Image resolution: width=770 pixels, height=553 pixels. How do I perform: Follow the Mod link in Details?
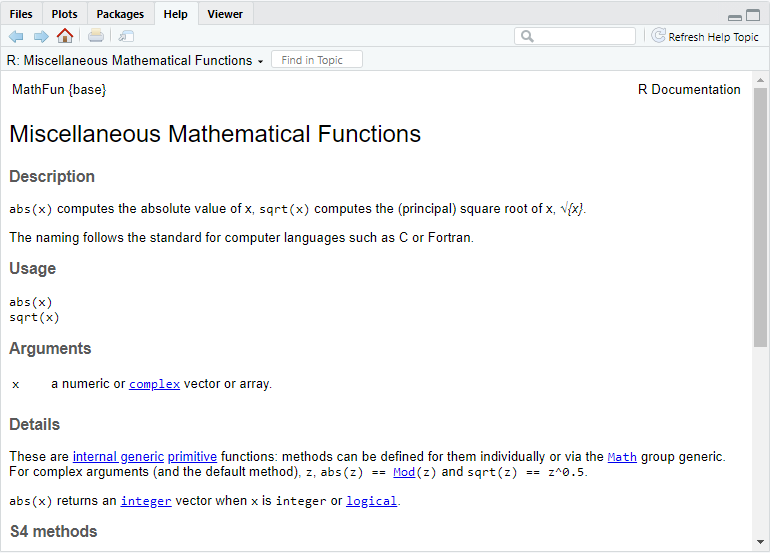(x=404, y=472)
